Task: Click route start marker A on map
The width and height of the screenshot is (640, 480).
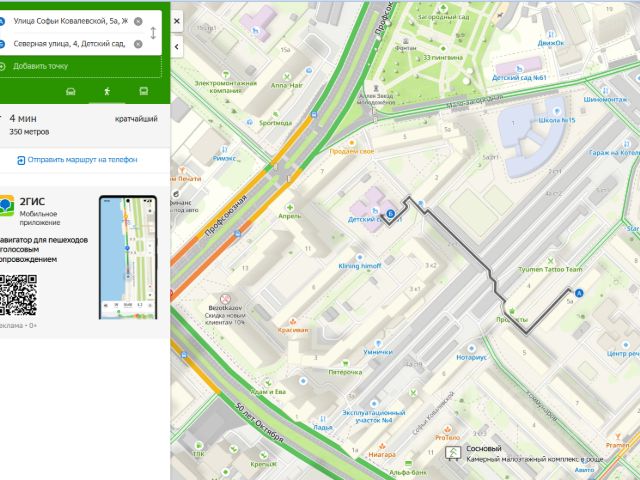Action: tap(579, 293)
